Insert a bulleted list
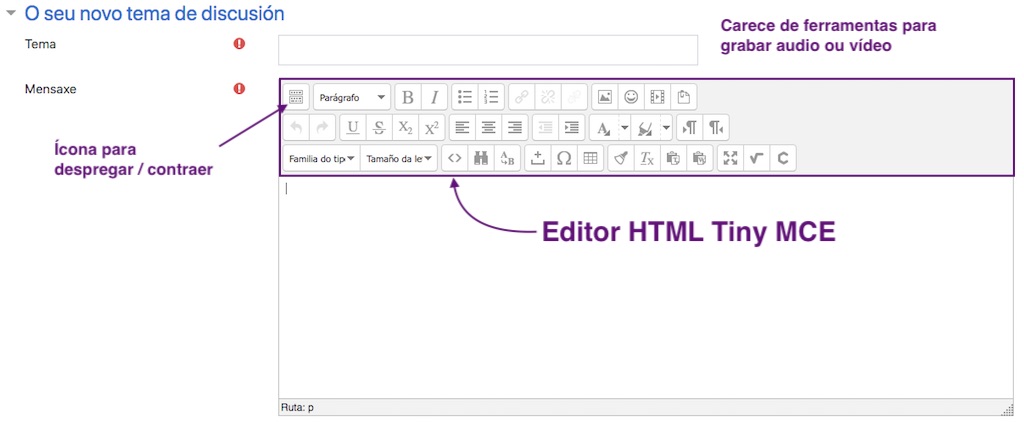 point(465,97)
